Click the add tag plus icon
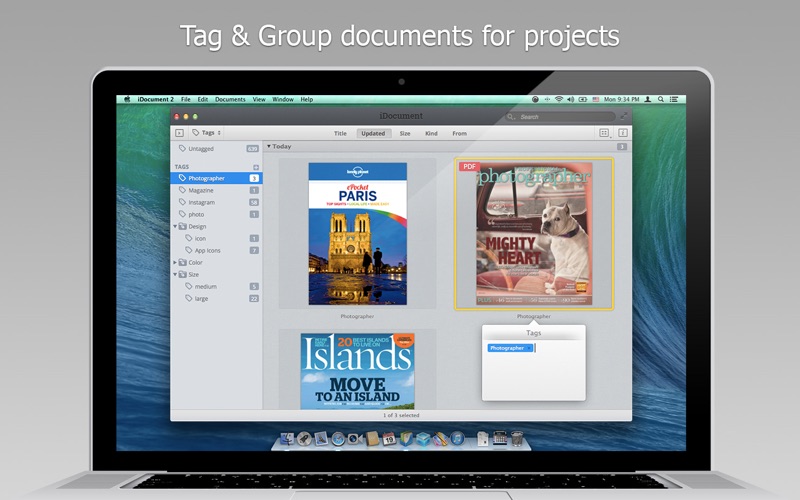This screenshot has width=800, height=500. click(255, 167)
